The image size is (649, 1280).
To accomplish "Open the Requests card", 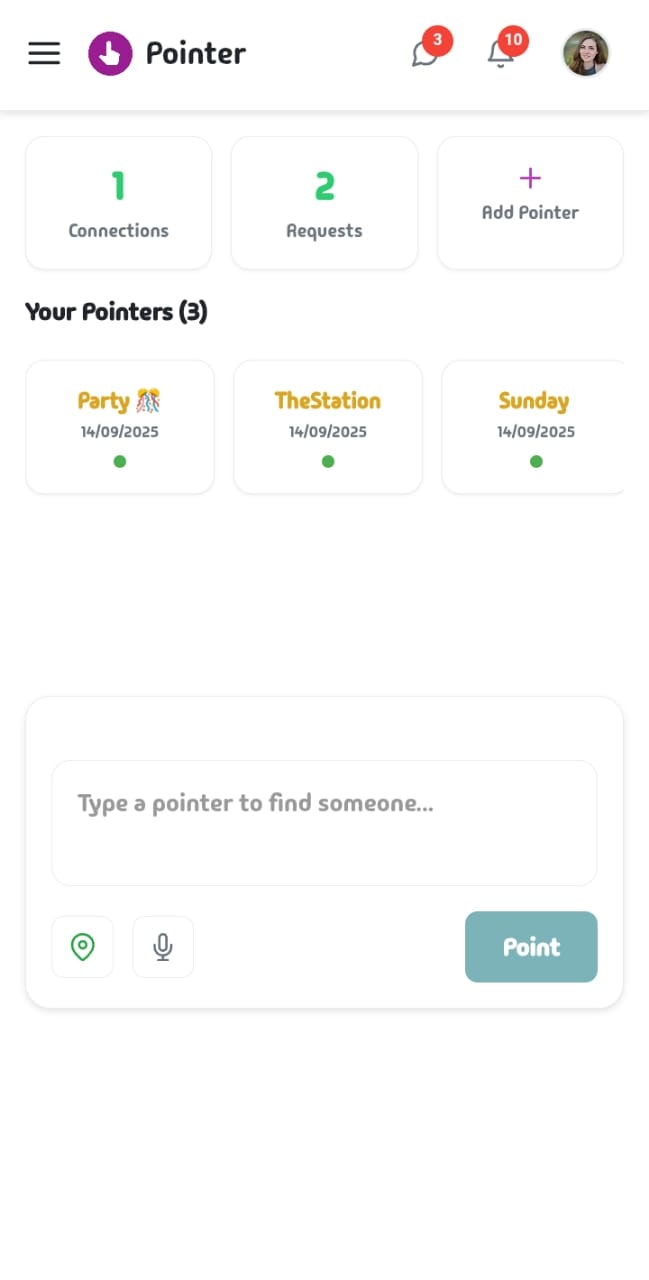I will [324, 203].
